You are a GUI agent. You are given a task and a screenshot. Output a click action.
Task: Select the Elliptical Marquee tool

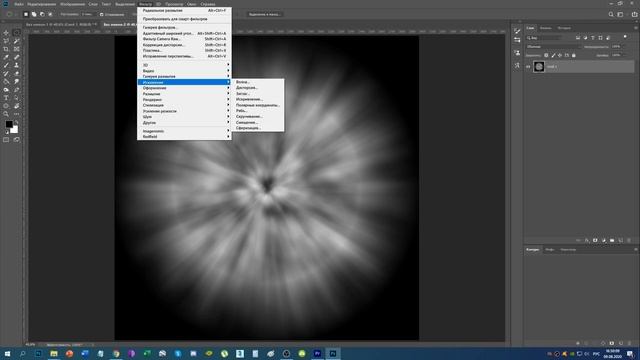coord(16,33)
